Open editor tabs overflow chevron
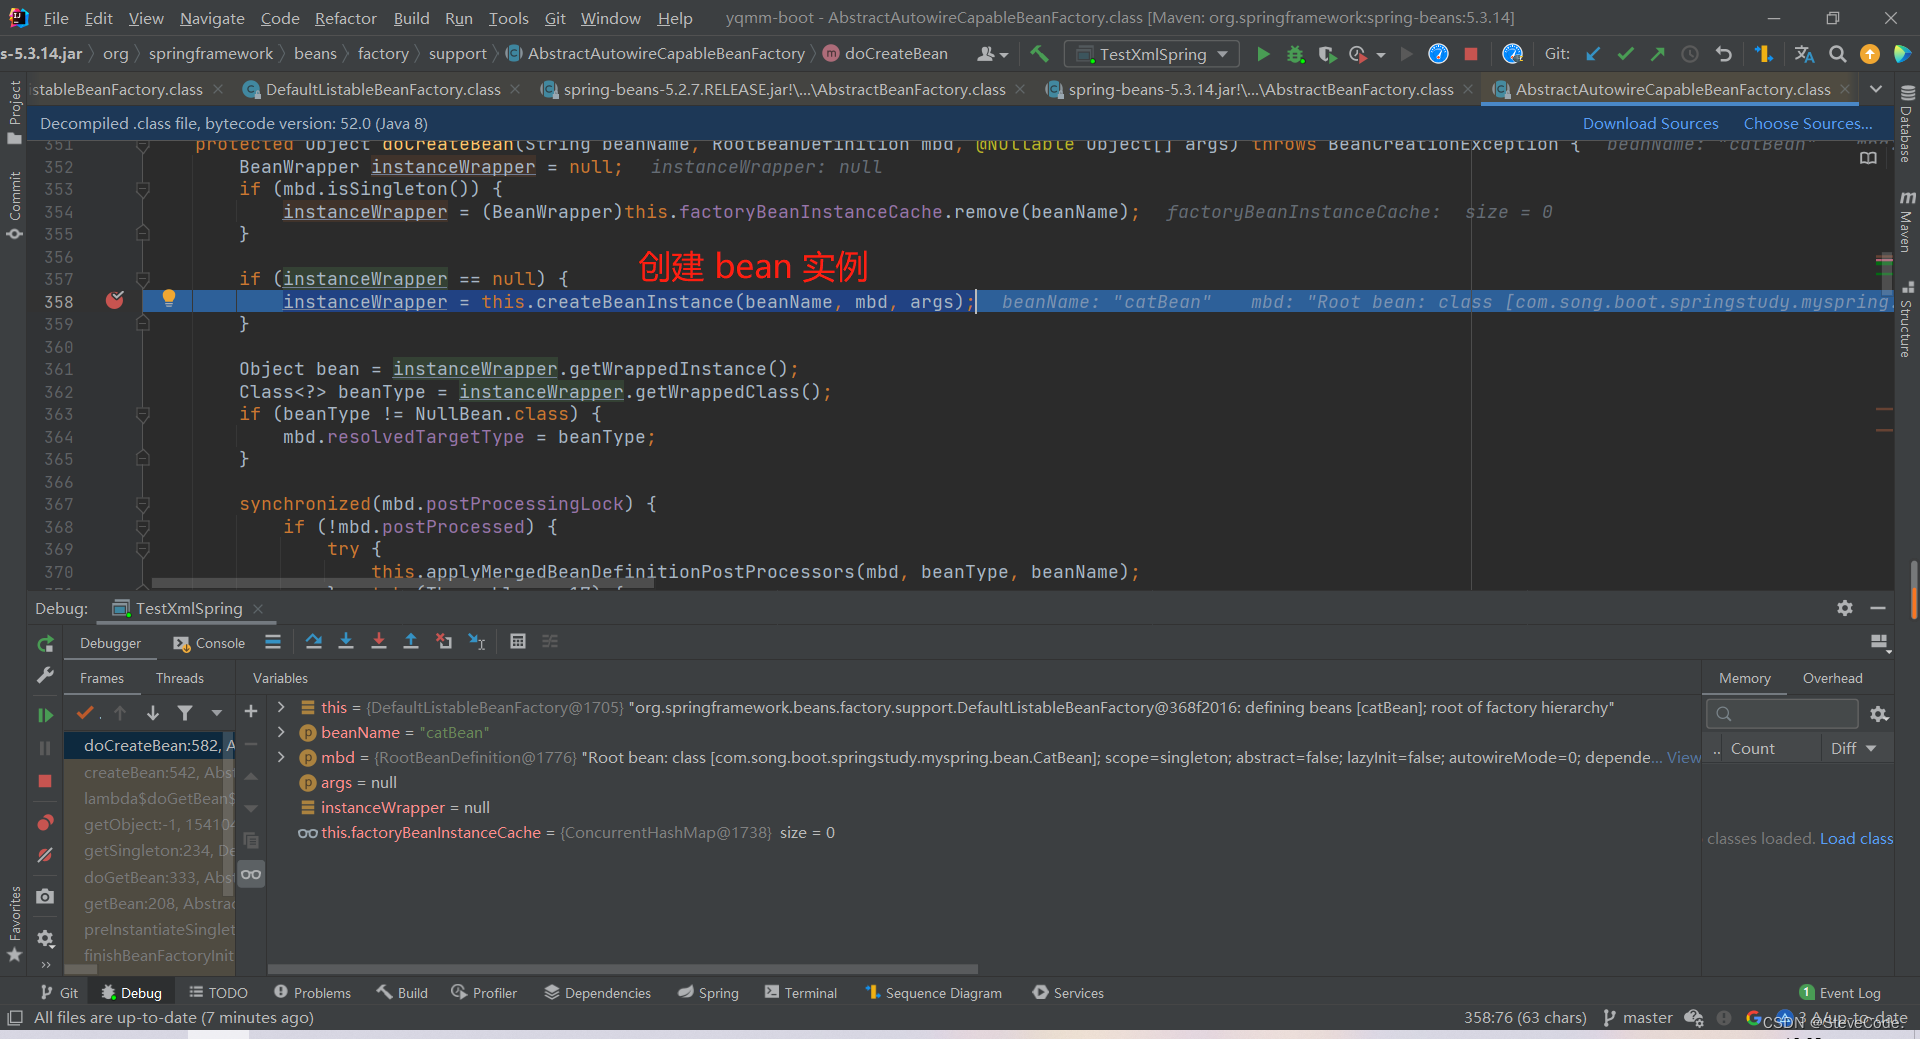 coord(1876,89)
